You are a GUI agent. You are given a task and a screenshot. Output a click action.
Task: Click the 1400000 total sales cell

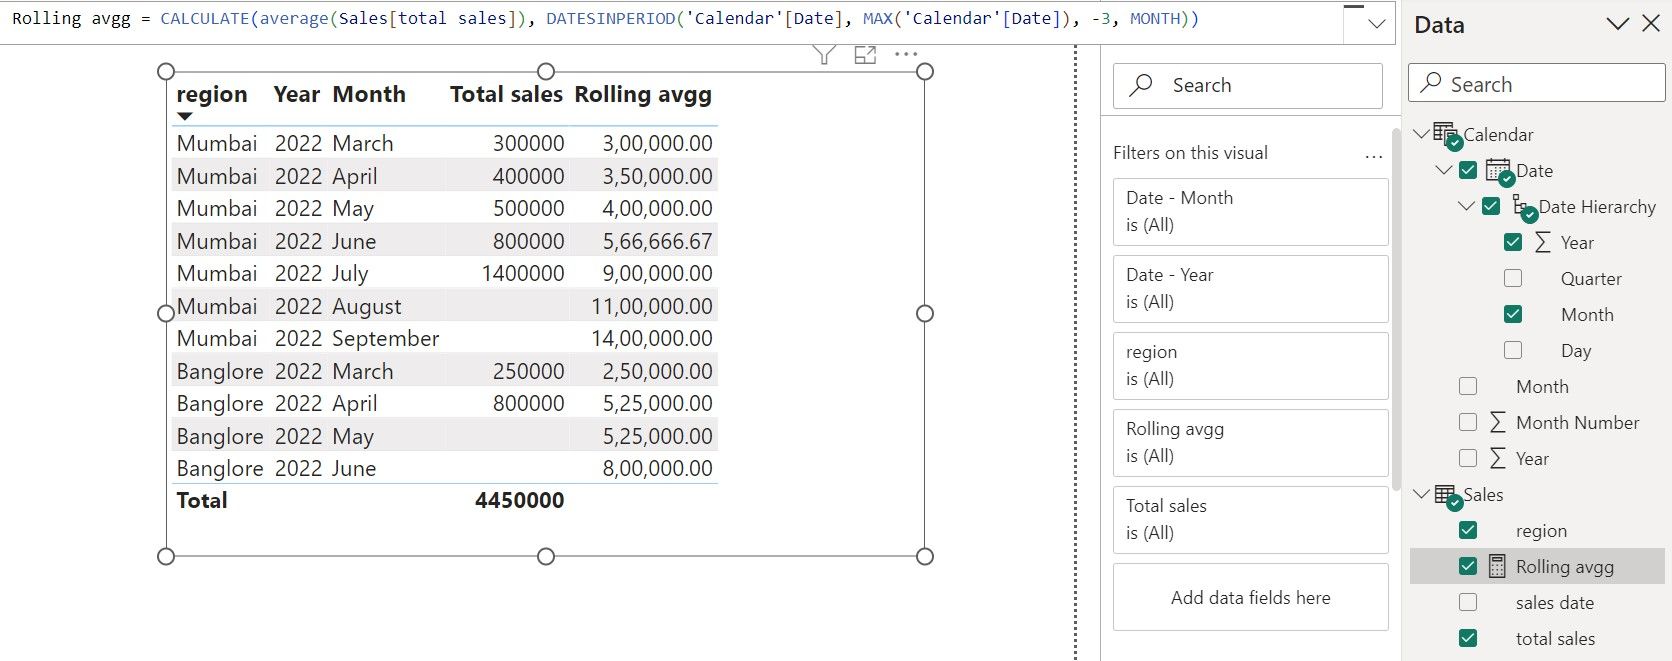523,274
